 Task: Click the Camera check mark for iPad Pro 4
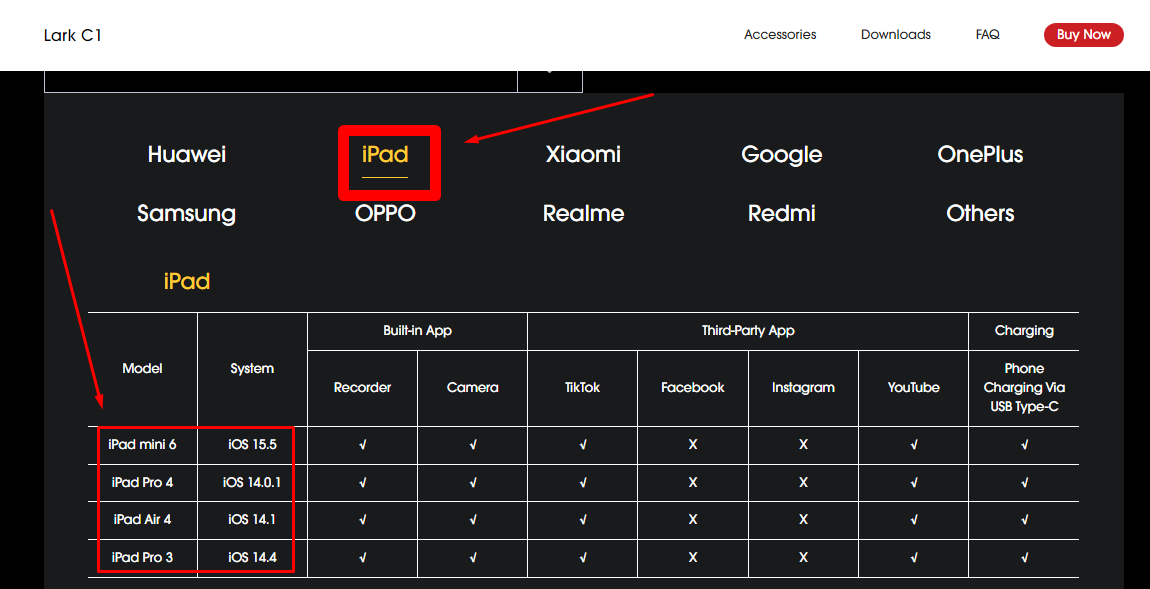pos(472,483)
